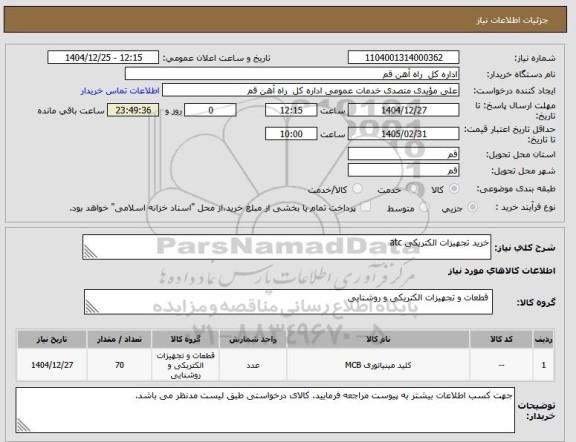The image size is (576, 442).
Task: Toggle the اسناد خزانه اسلامی payment checkbox
Action: (x=366, y=207)
